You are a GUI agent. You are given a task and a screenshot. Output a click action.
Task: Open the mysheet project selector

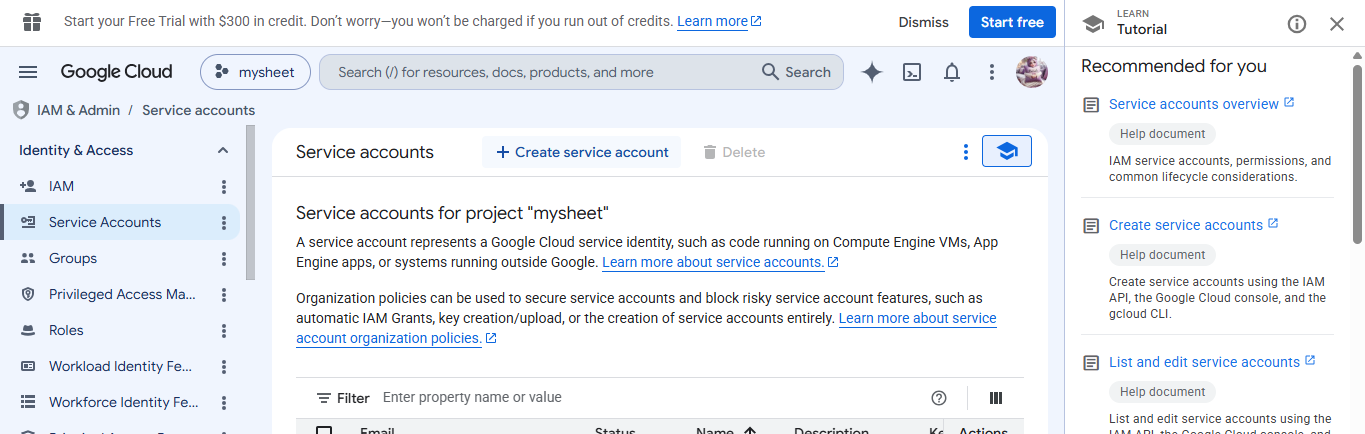255,72
